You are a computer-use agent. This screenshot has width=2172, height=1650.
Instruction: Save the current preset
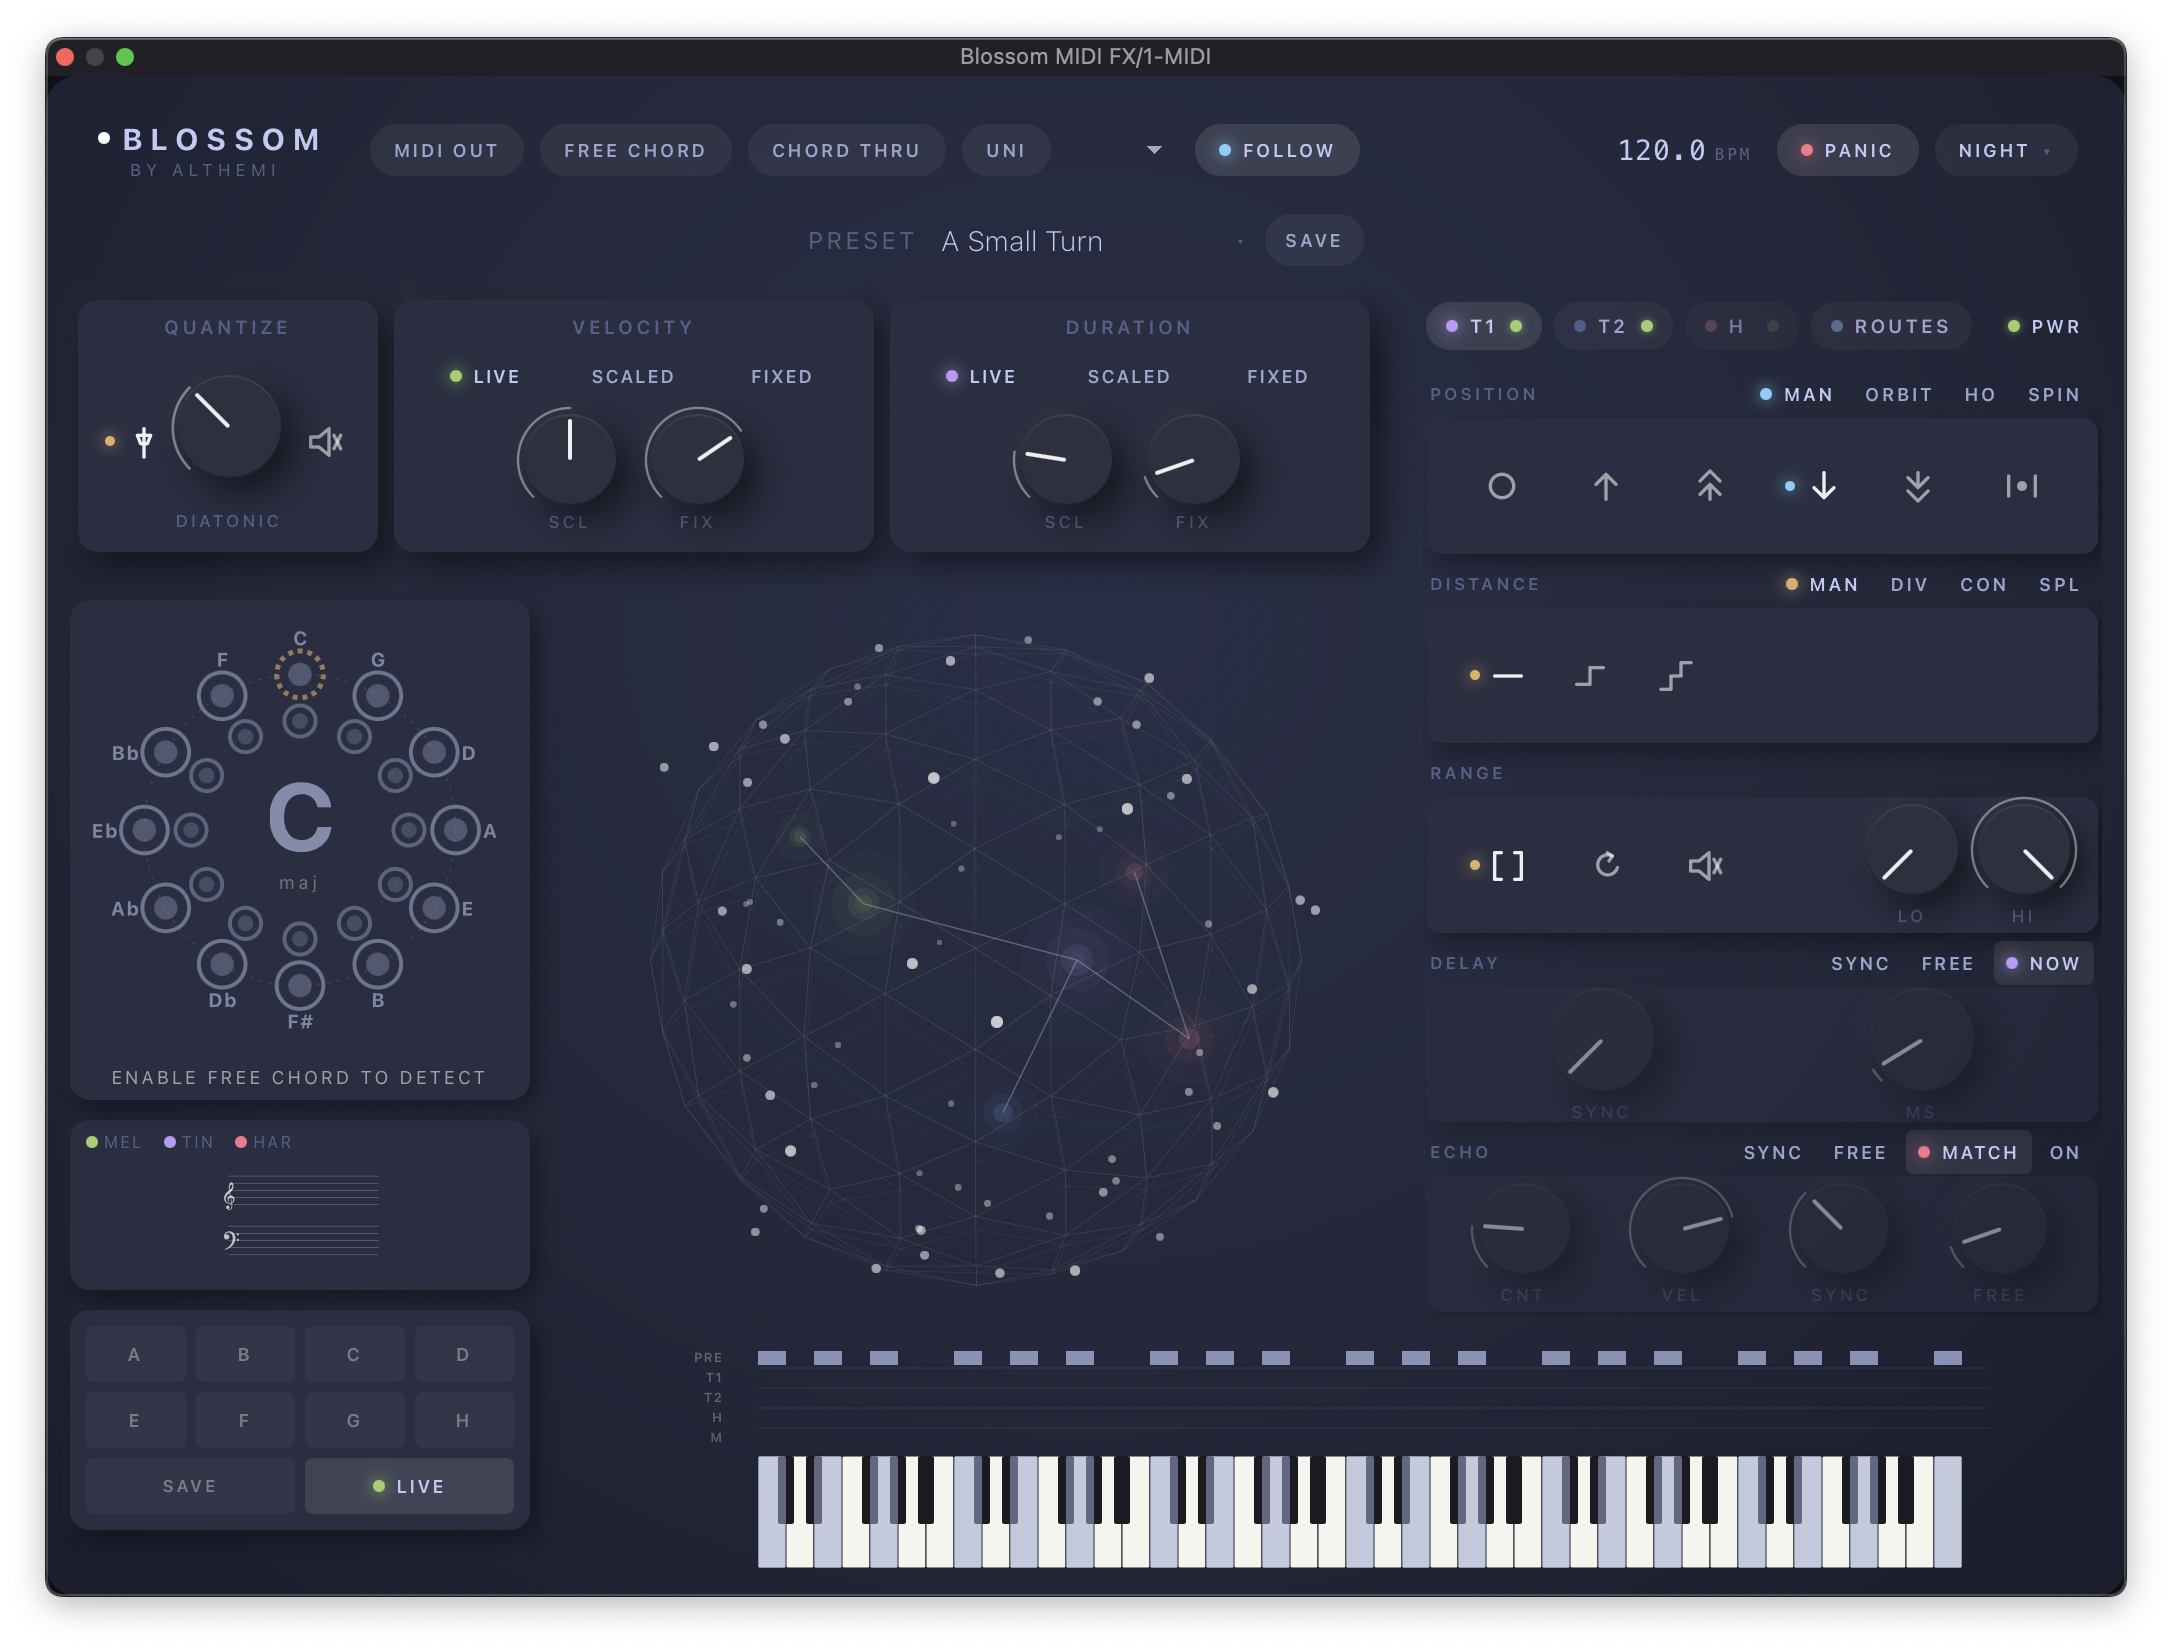[x=1313, y=241]
